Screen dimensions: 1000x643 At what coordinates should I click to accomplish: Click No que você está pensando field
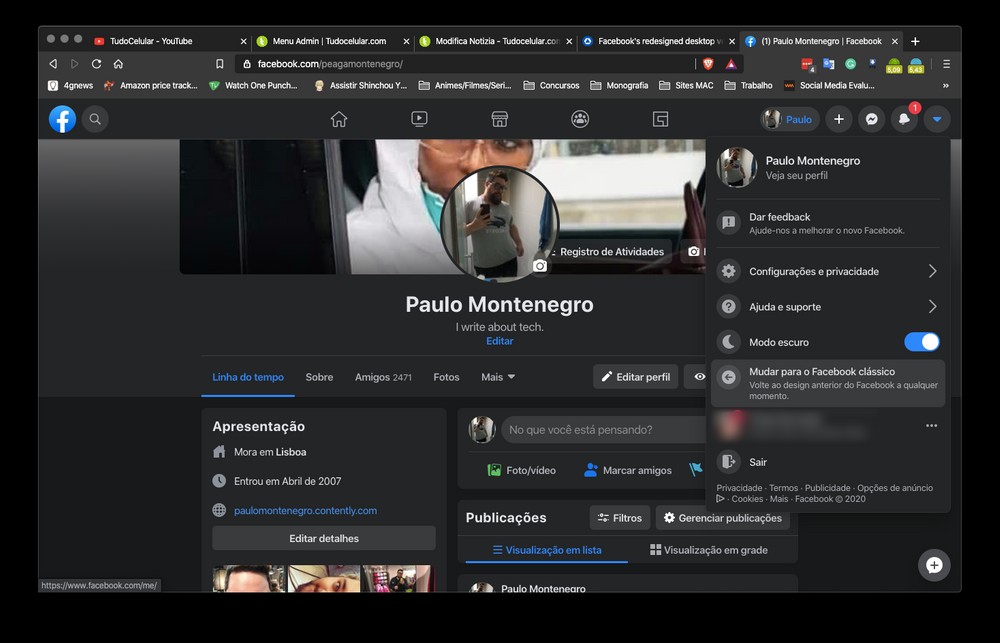click(603, 430)
